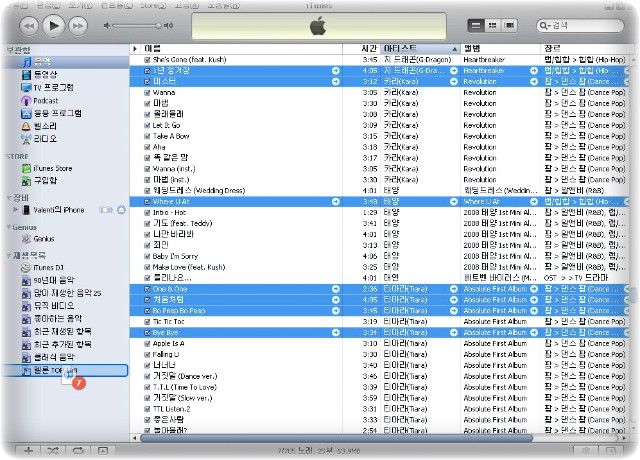
Task: Expand the iPhone device tree
Action: coord(16,210)
